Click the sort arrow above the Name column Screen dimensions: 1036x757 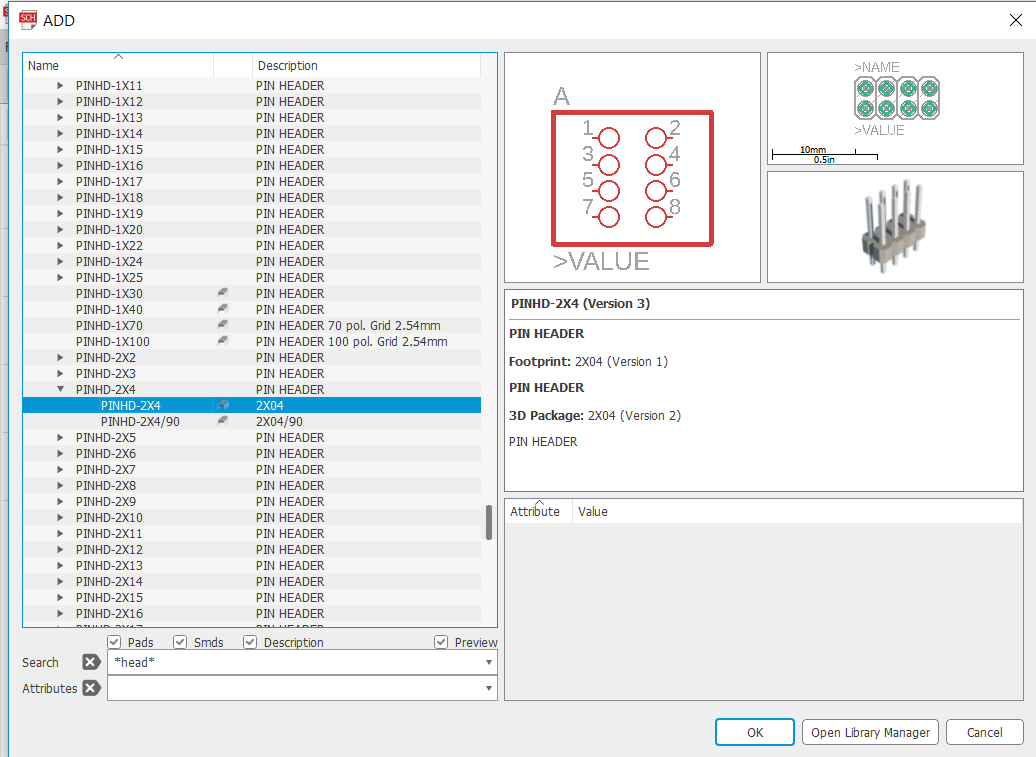117,55
